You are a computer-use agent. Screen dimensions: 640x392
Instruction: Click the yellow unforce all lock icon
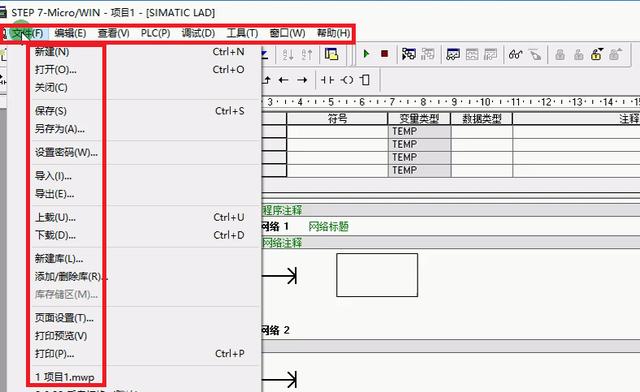point(597,54)
